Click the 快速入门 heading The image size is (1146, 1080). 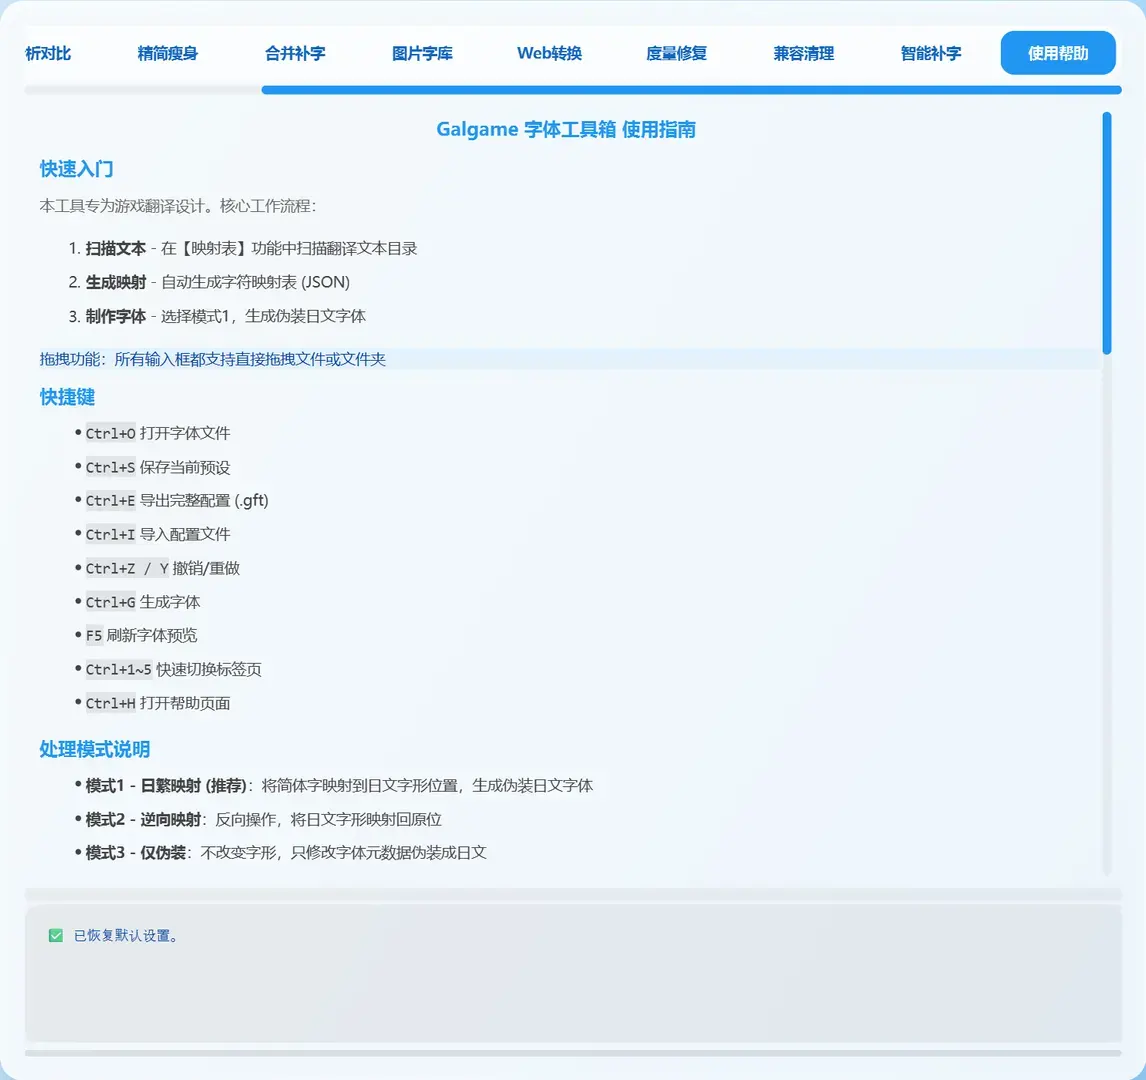pos(76,169)
